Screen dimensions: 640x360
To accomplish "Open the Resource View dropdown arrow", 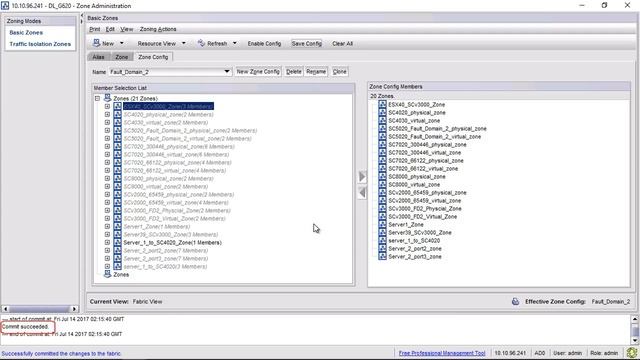I will (x=184, y=43).
